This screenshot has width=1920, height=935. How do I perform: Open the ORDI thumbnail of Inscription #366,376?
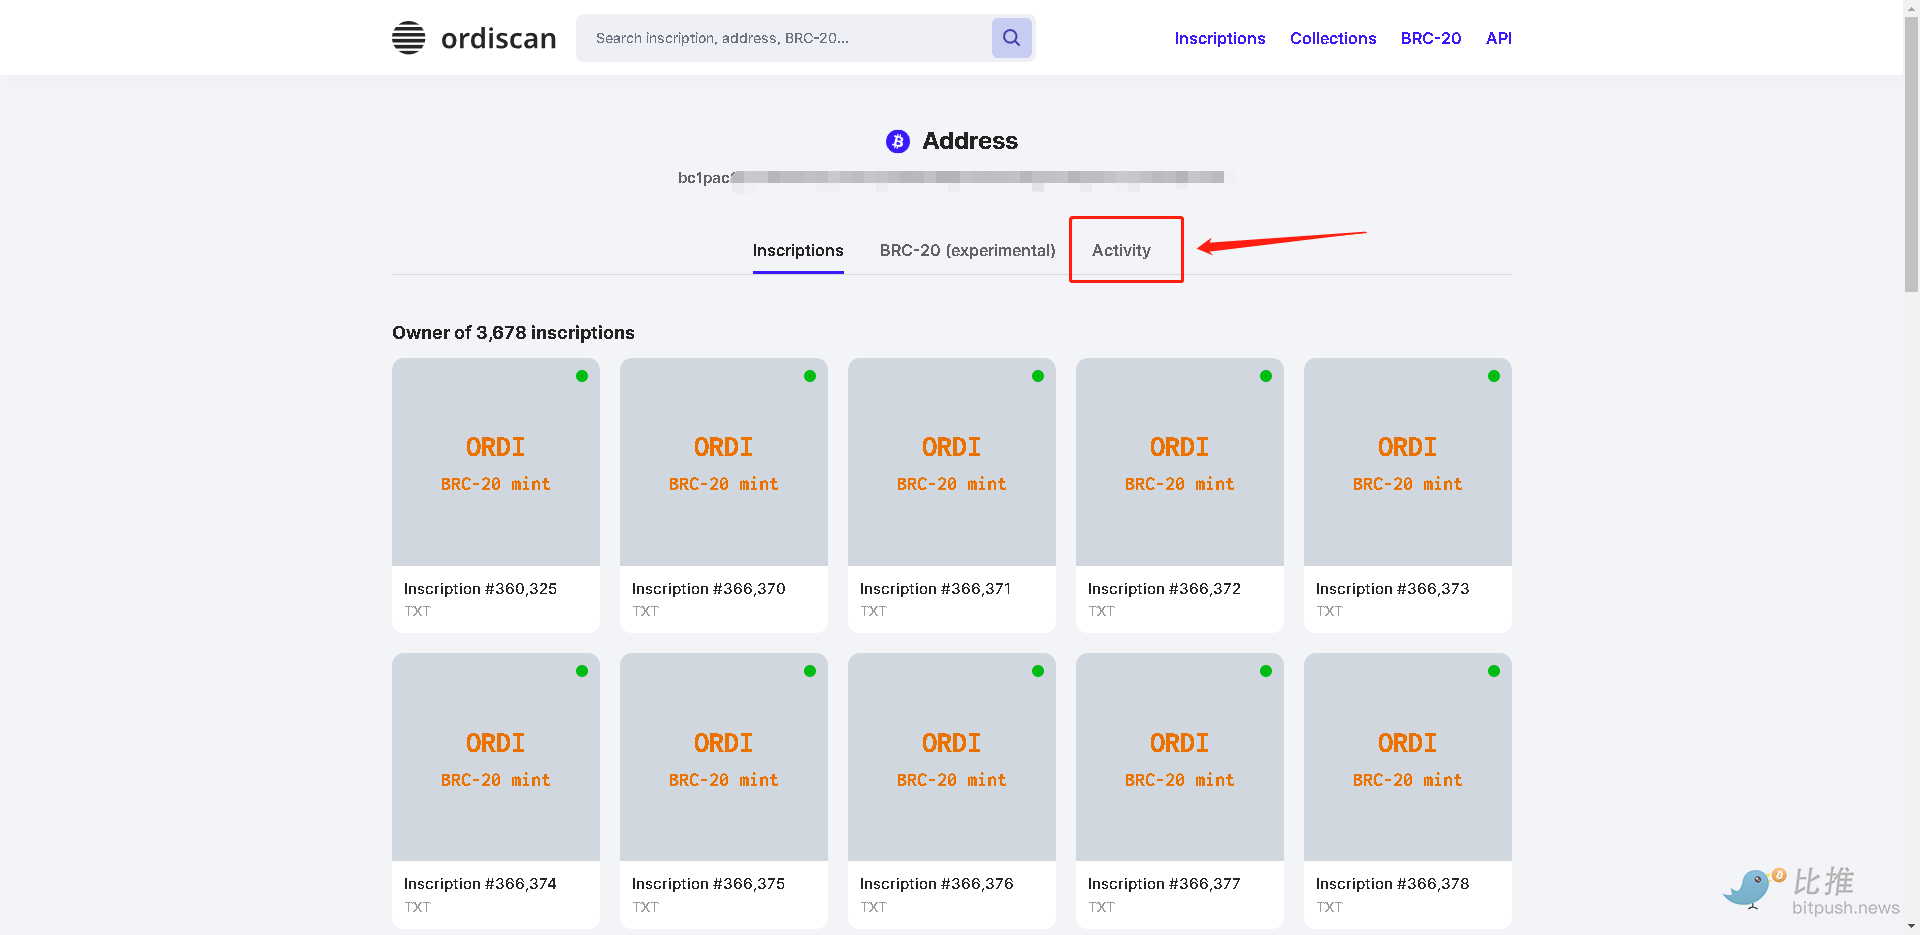[x=952, y=757]
